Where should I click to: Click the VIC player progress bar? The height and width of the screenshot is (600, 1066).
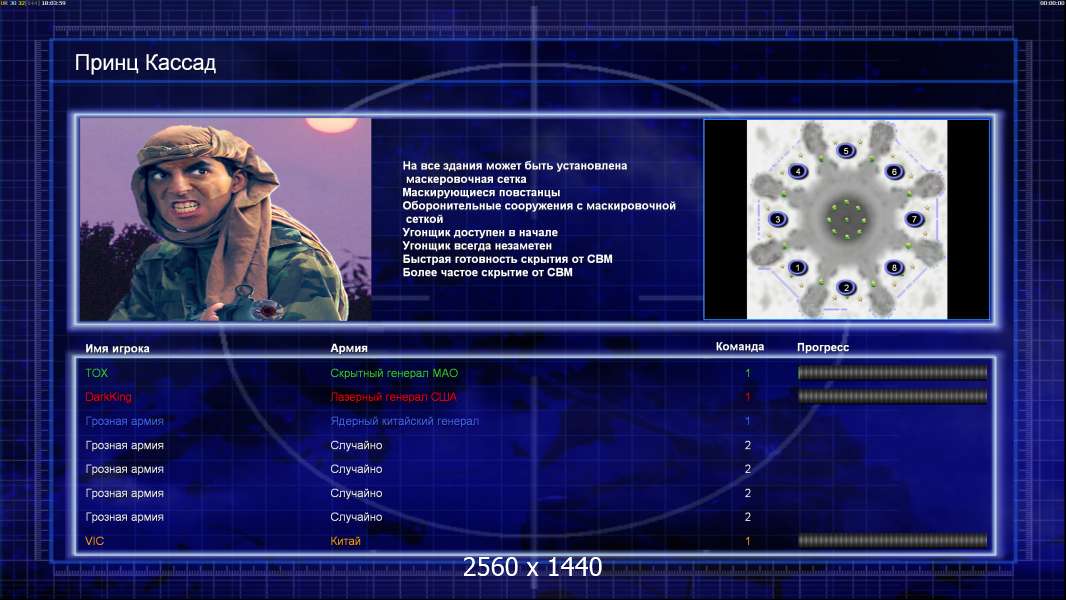892,541
